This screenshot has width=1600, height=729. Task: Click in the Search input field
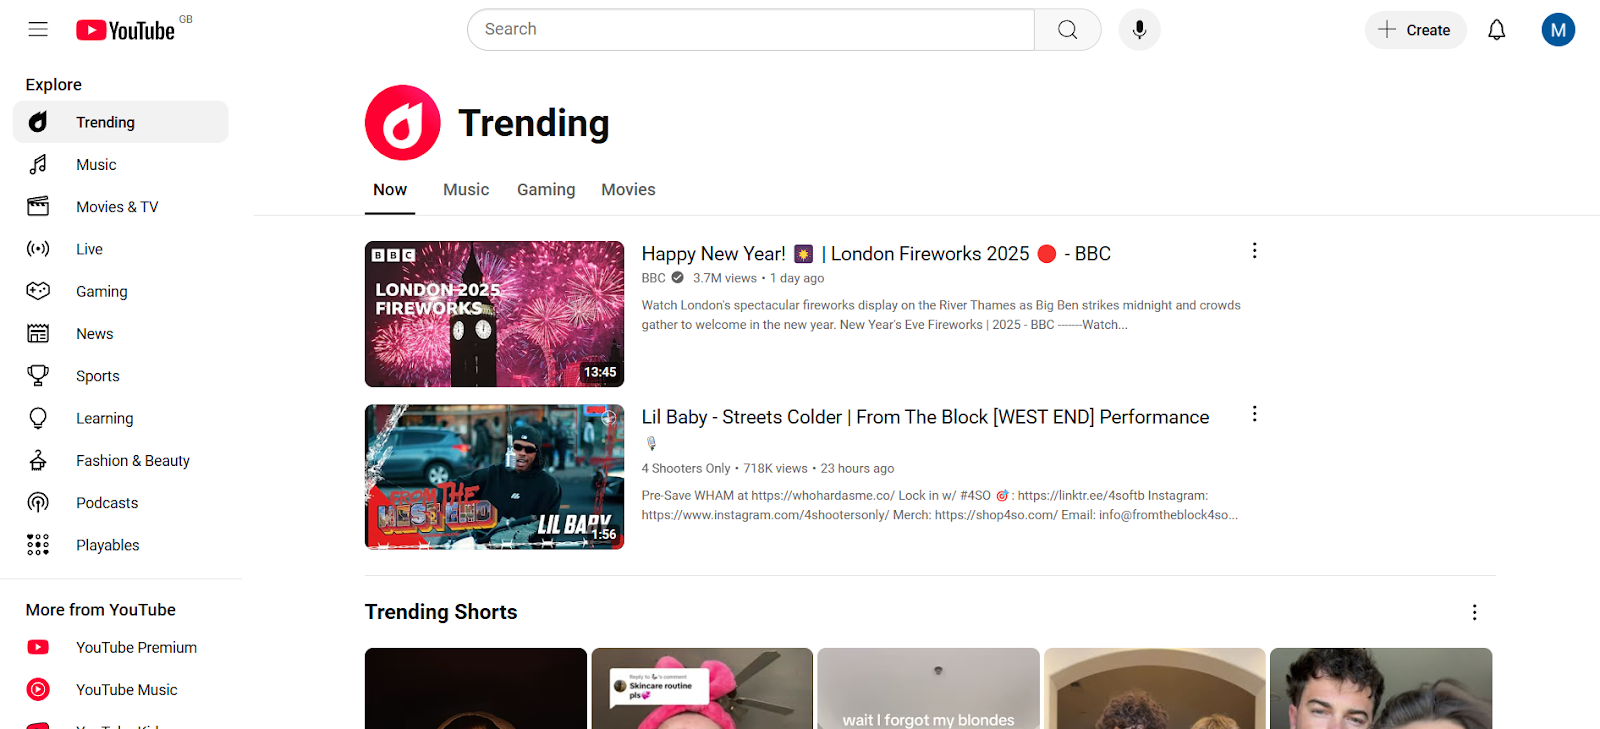[x=751, y=30]
